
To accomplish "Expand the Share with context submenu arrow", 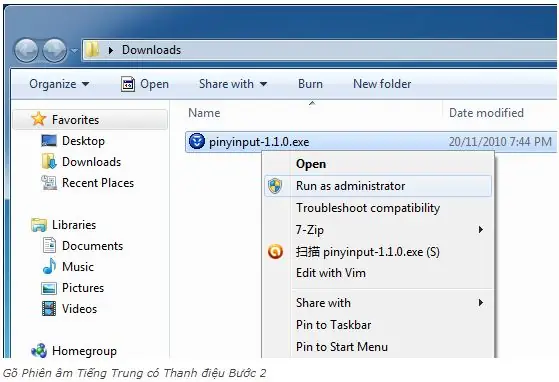I will tap(481, 303).
